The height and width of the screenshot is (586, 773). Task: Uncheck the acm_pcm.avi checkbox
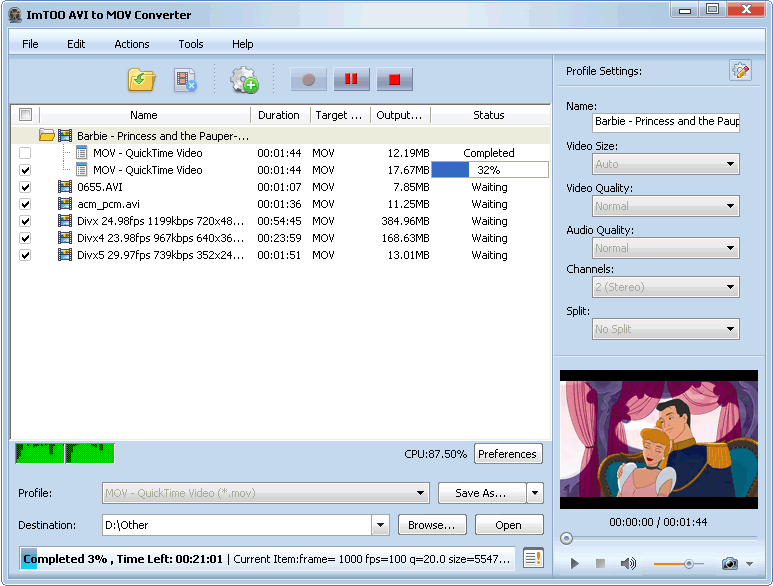pos(25,204)
